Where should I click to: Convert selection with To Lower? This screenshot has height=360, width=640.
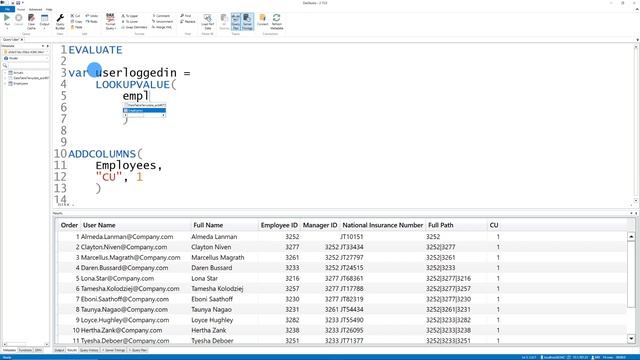130,21
